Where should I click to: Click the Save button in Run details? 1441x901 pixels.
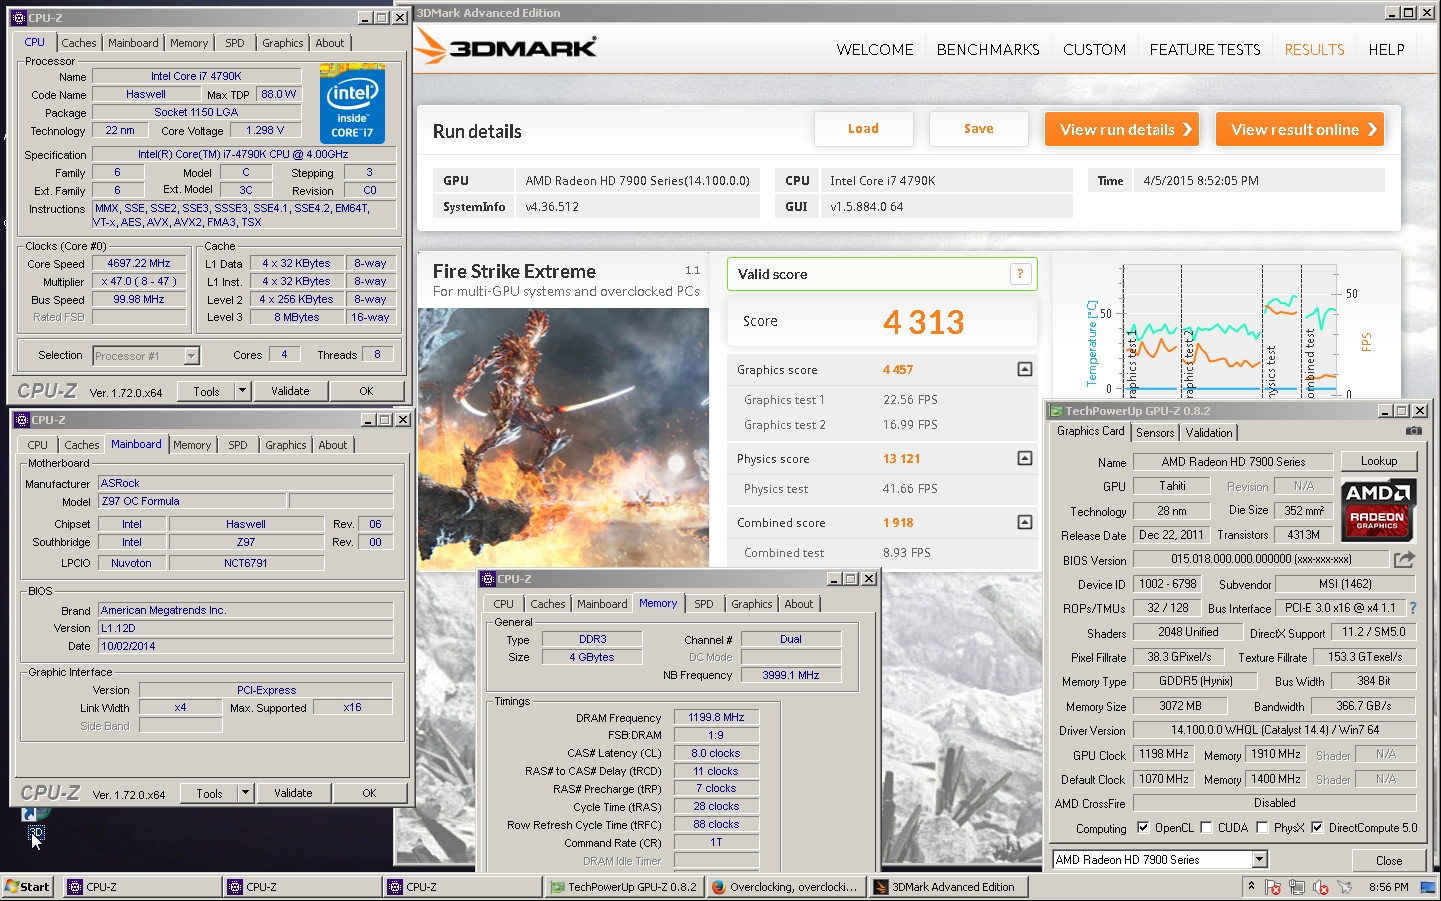tap(978, 129)
